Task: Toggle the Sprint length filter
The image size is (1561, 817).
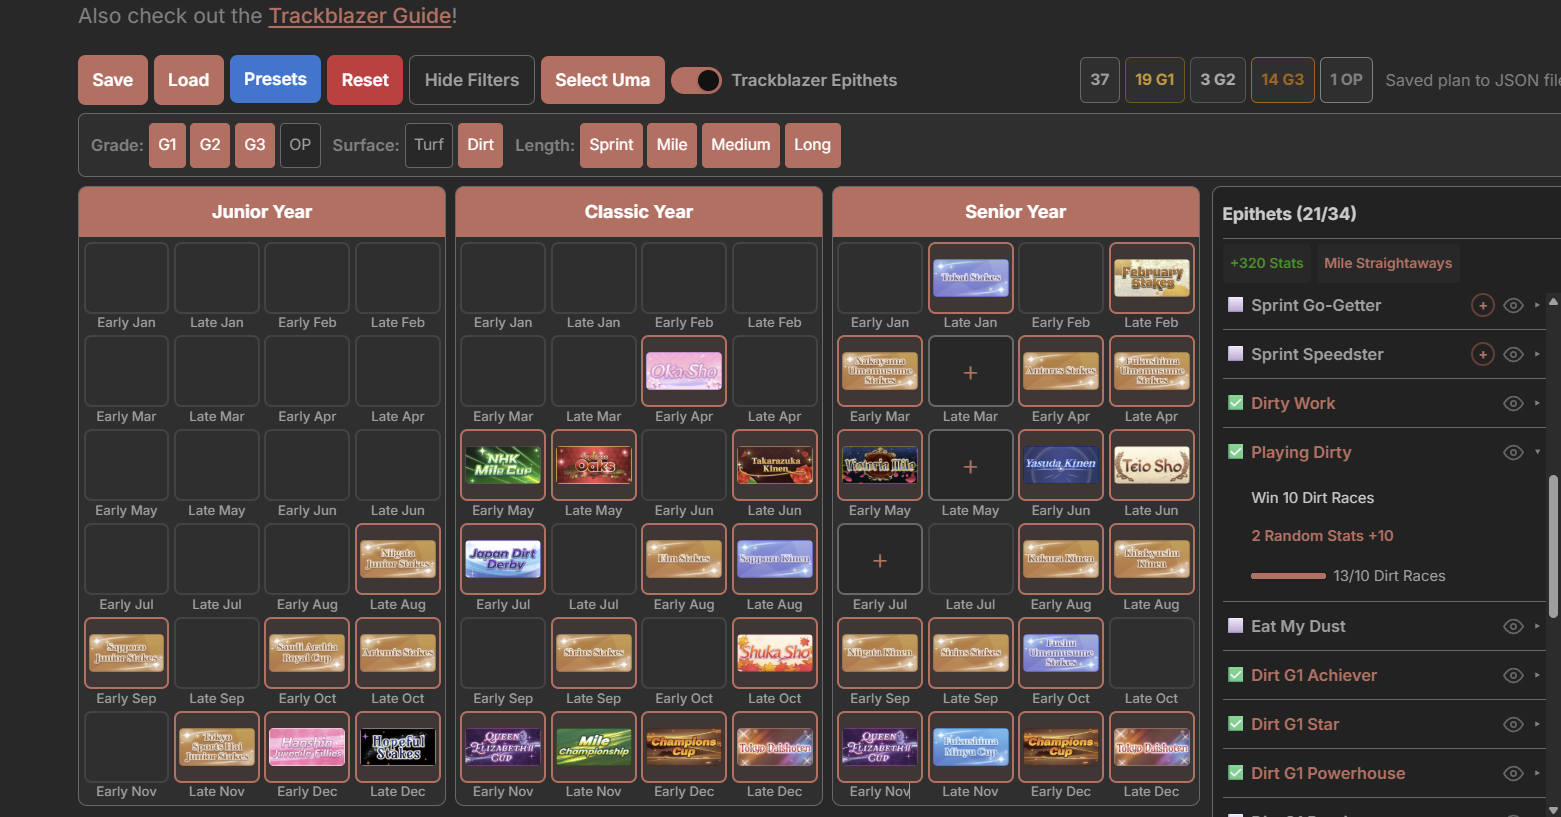Action: [x=611, y=145]
